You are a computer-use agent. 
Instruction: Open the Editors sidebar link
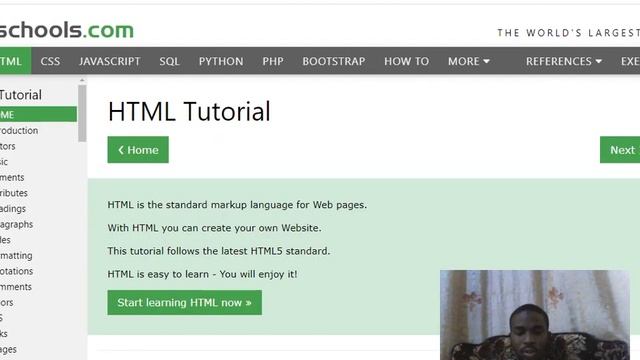tap(8, 146)
